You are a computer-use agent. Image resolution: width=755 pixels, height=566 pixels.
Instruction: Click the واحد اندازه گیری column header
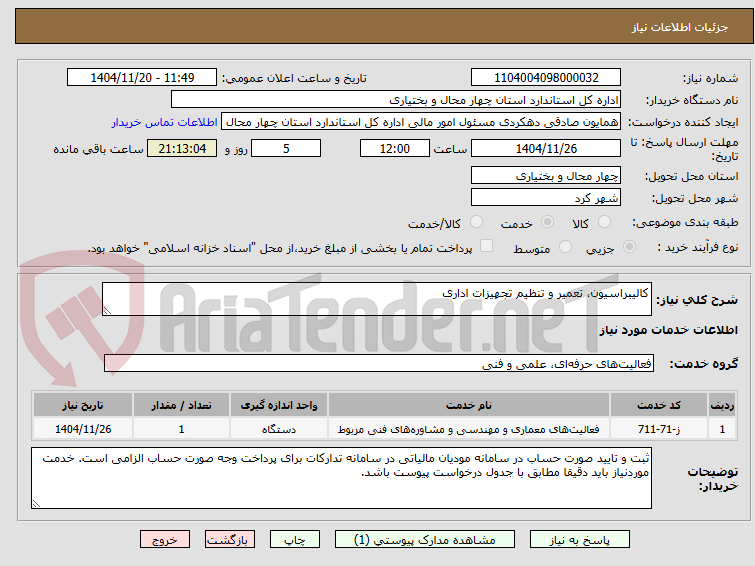(279, 405)
